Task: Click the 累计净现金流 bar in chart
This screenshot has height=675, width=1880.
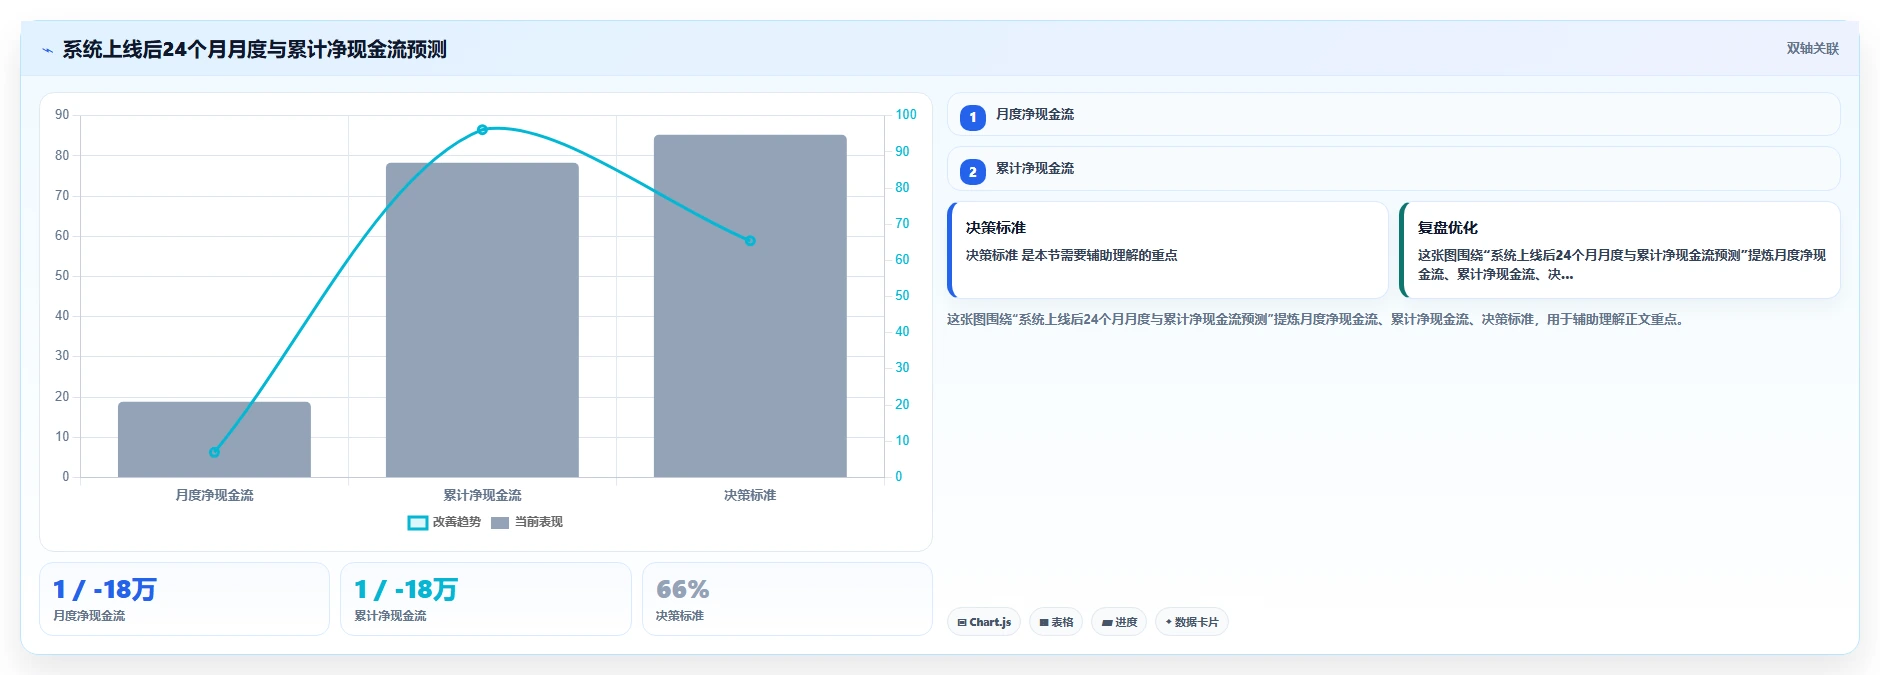Action: pos(482,320)
